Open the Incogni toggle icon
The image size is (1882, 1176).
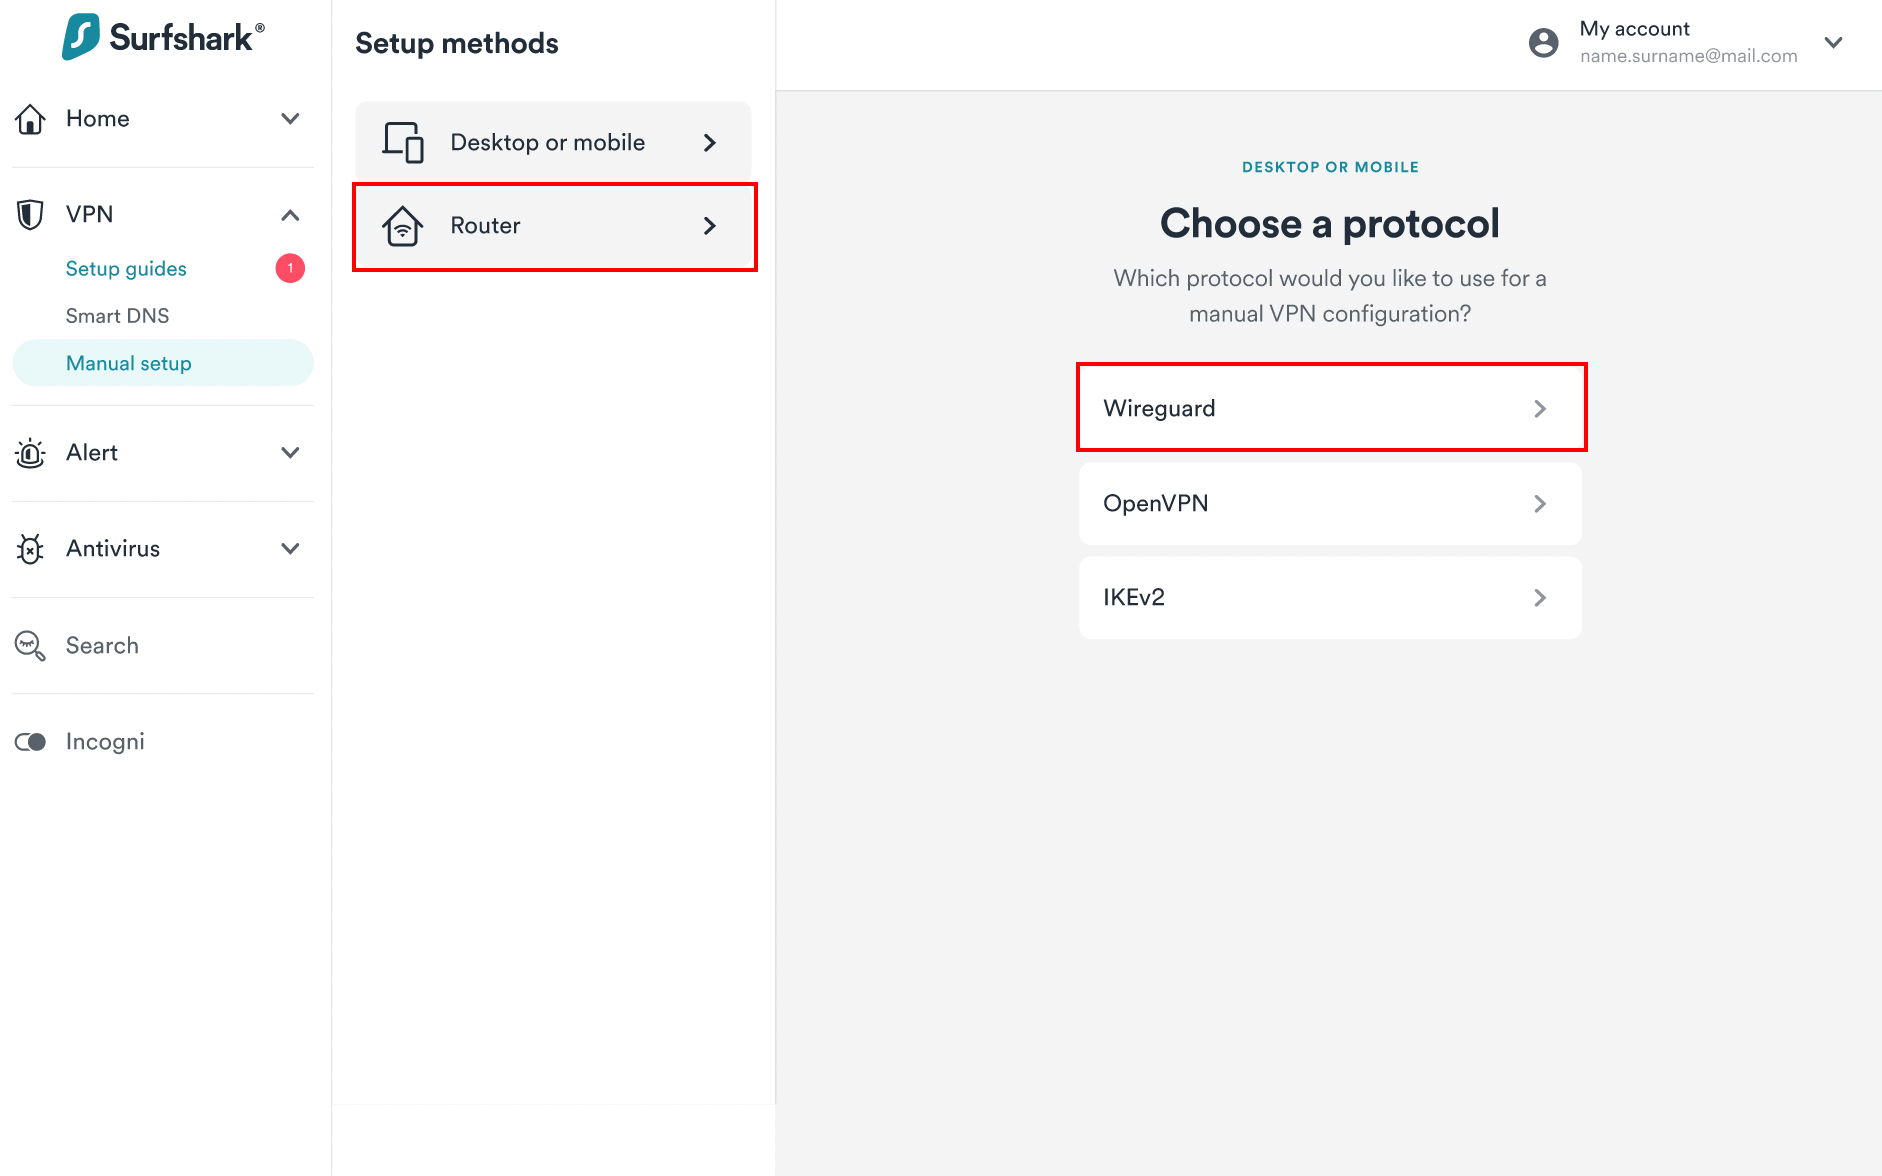[31, 741]
